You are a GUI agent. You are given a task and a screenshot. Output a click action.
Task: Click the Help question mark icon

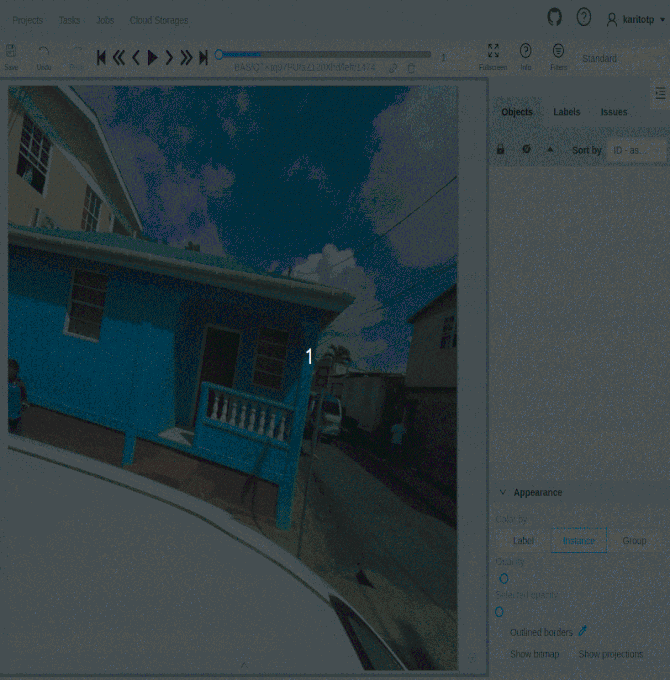(584, 17)
